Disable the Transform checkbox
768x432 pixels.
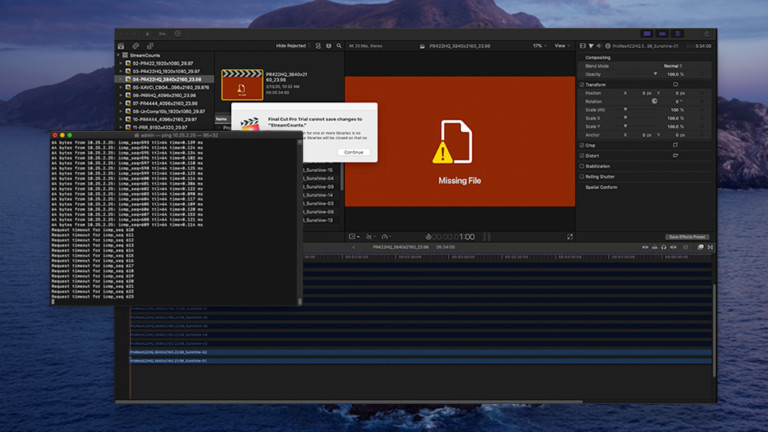583,85
